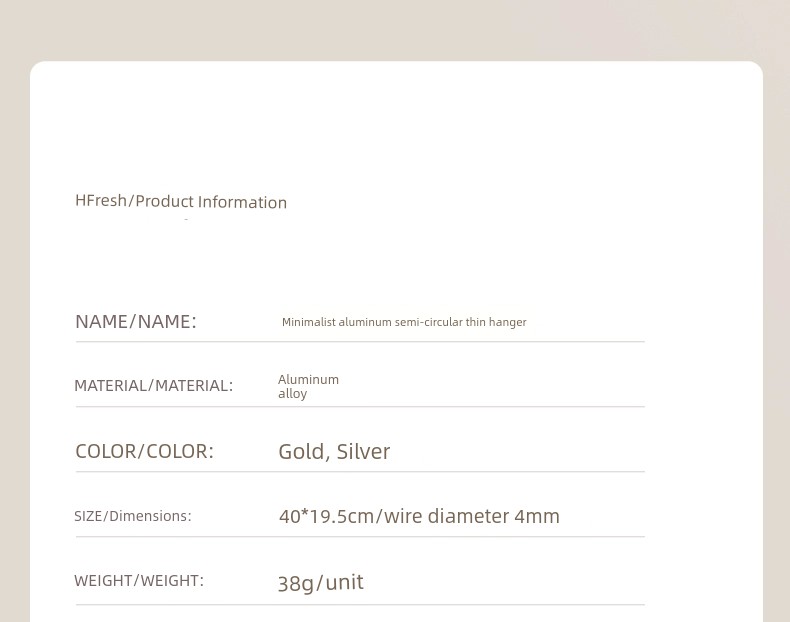Select the COLOR/COLOR: label

[x=145, y=451]
